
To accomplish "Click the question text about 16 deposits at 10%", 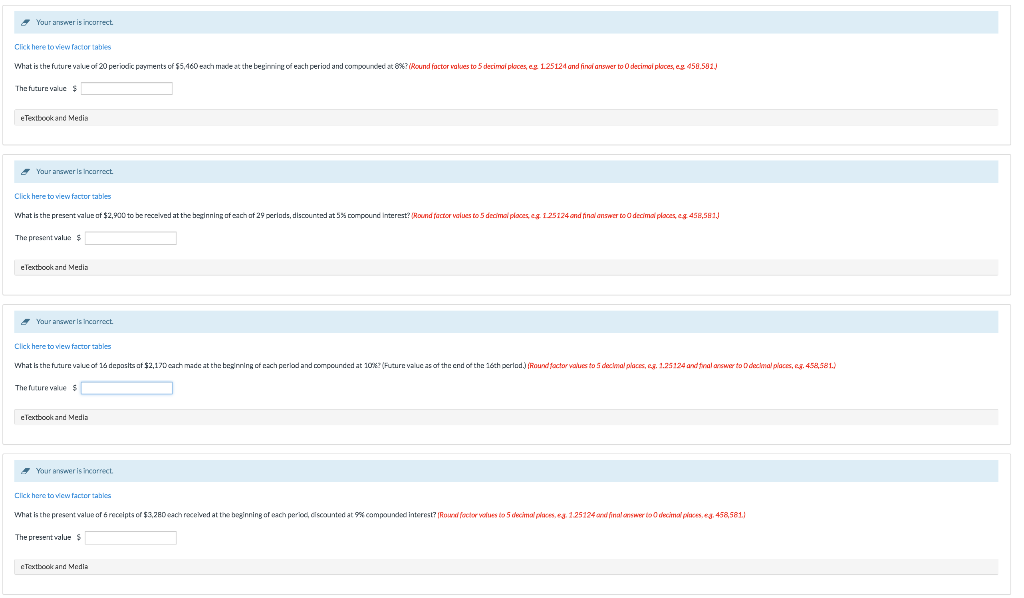I will pyautogui.click(x=270, y=366).
